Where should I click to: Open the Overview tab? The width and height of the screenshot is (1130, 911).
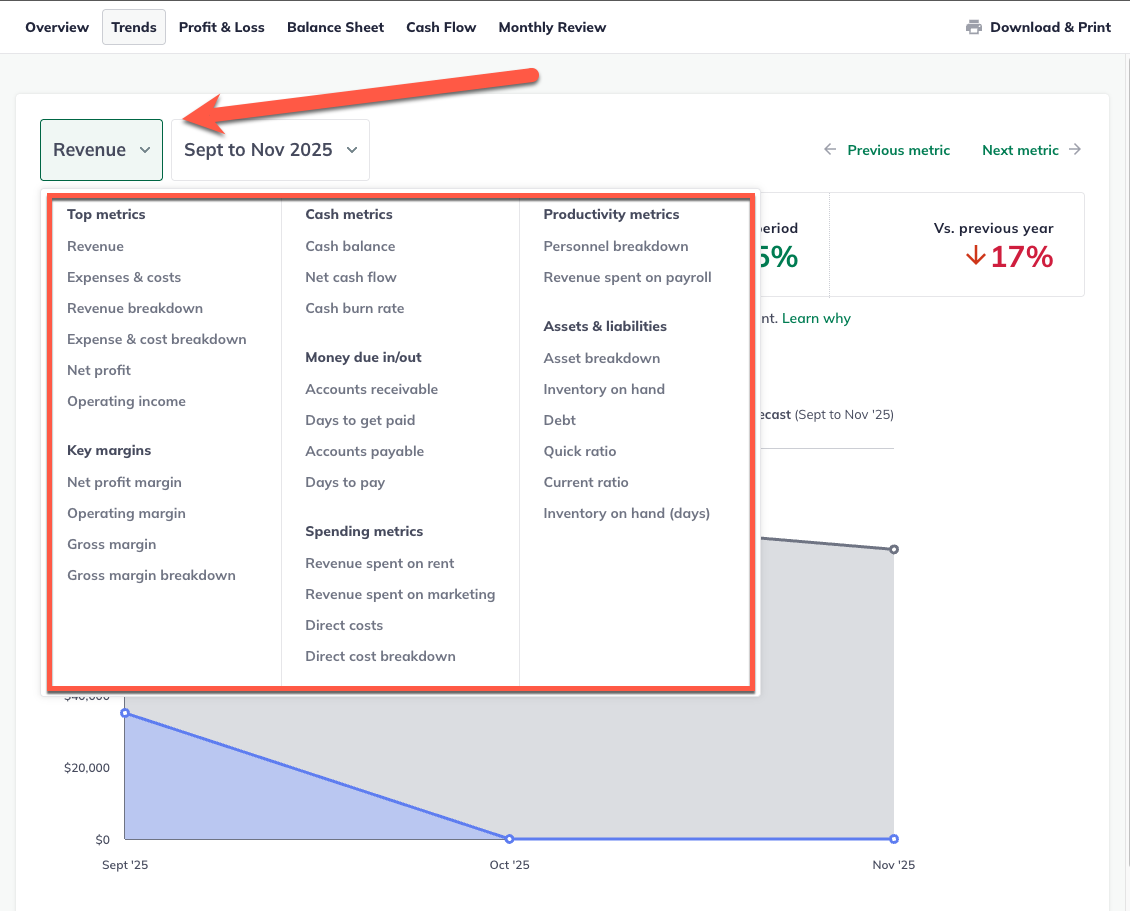56,27
